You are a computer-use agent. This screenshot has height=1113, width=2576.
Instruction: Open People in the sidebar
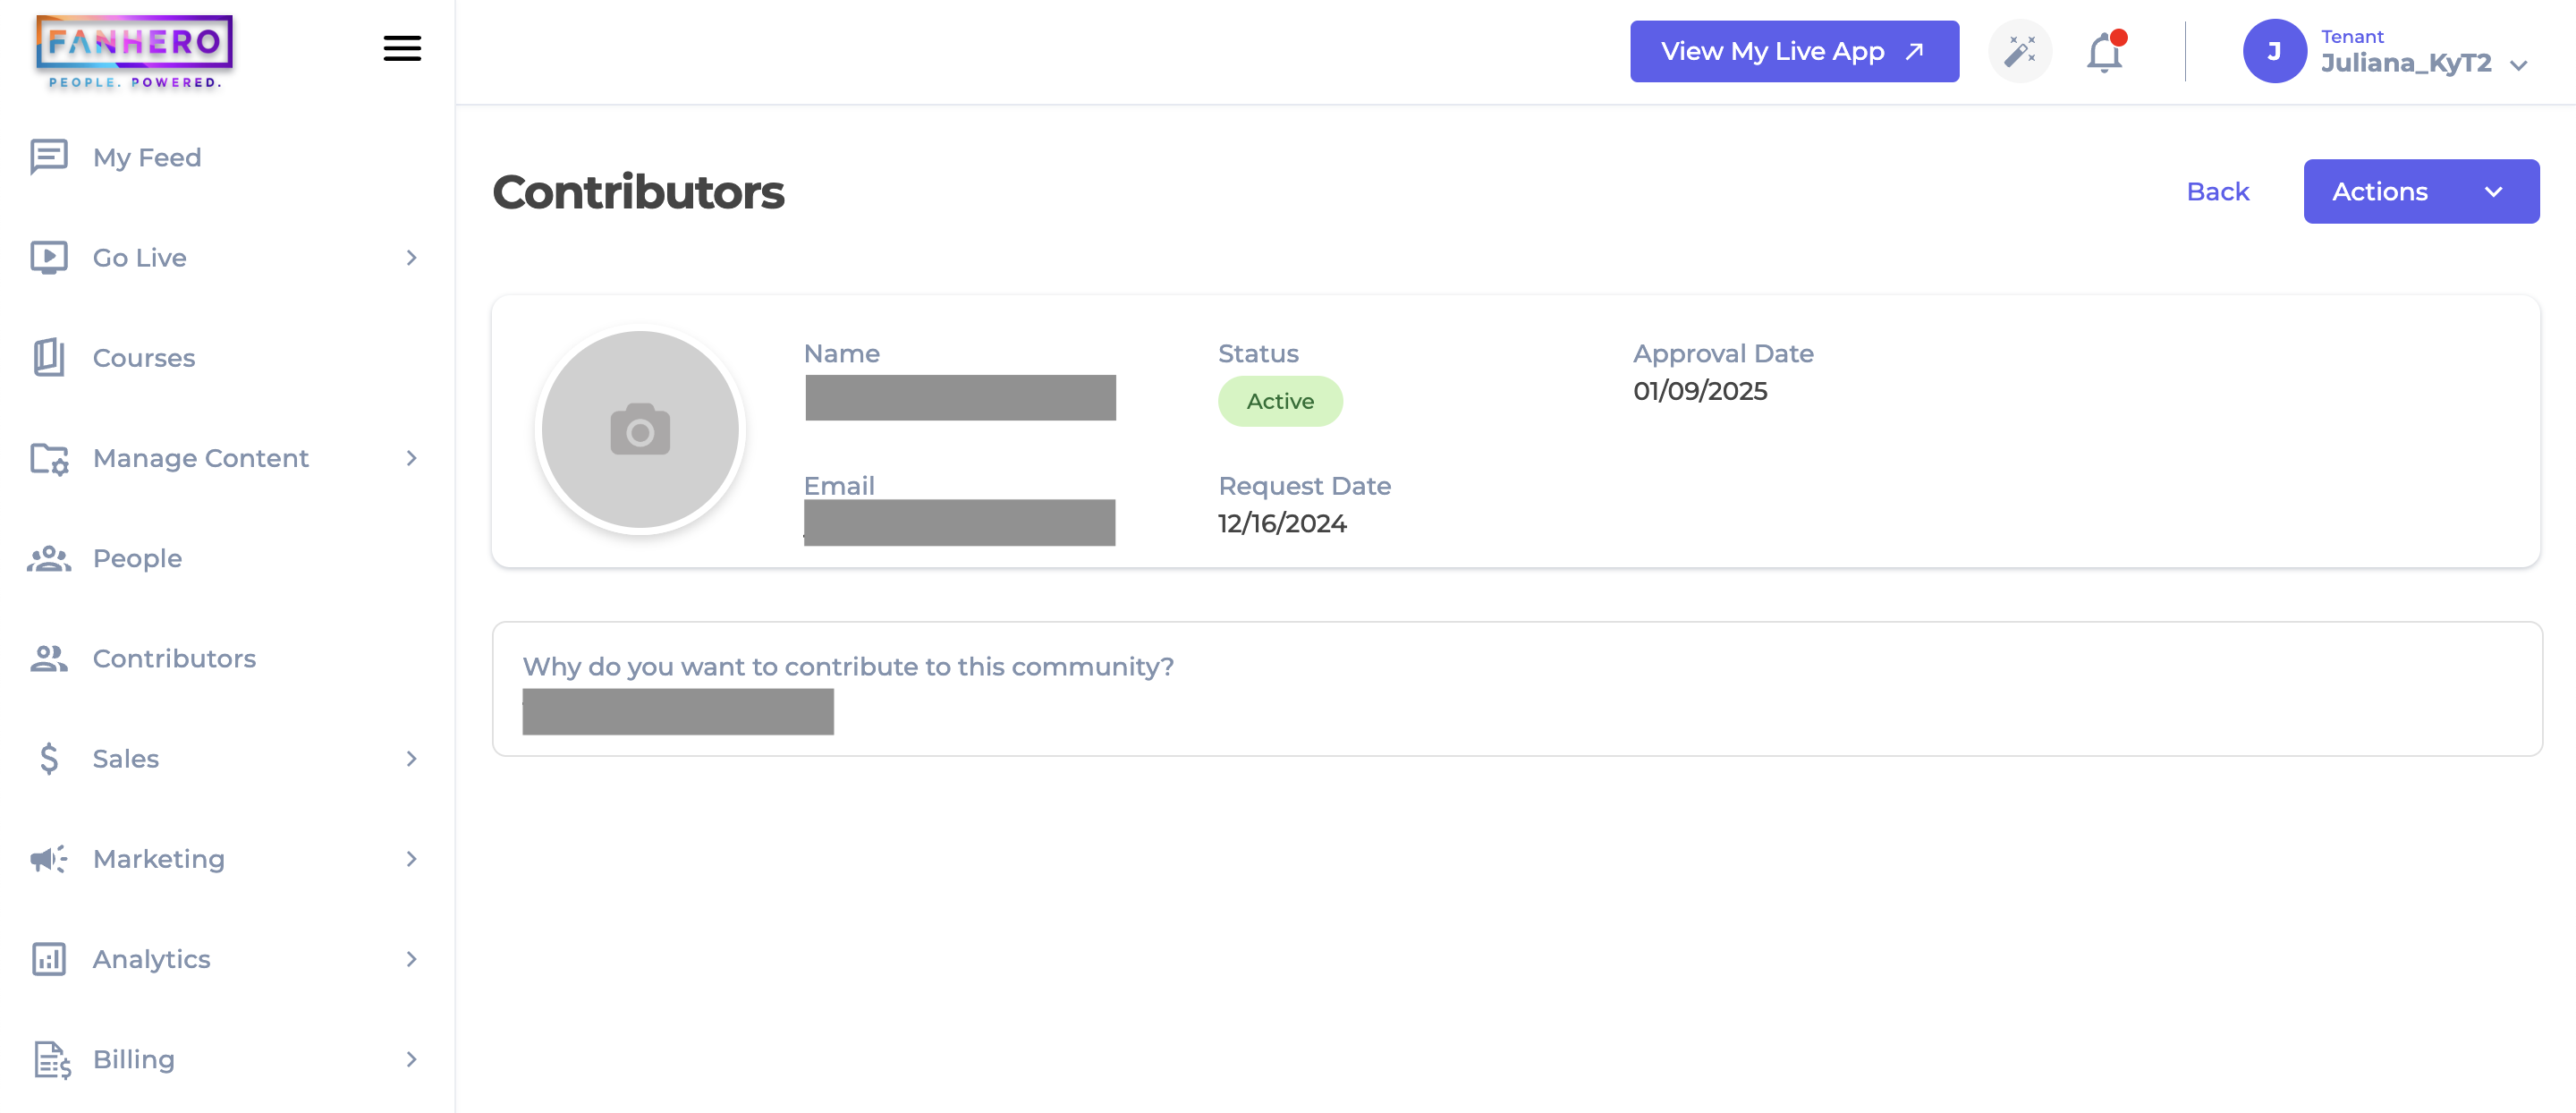[137, 558]
